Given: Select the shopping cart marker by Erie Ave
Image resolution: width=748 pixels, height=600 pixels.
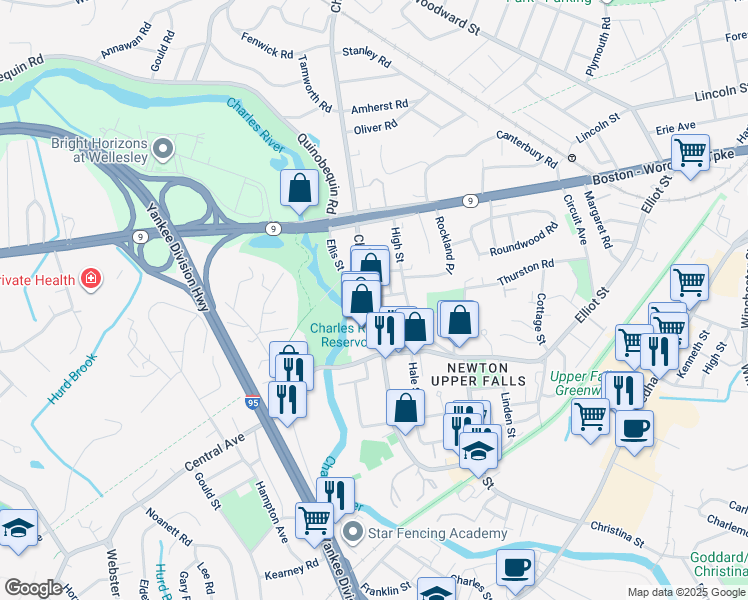Looking at the screenshot, I should [690, 154].
